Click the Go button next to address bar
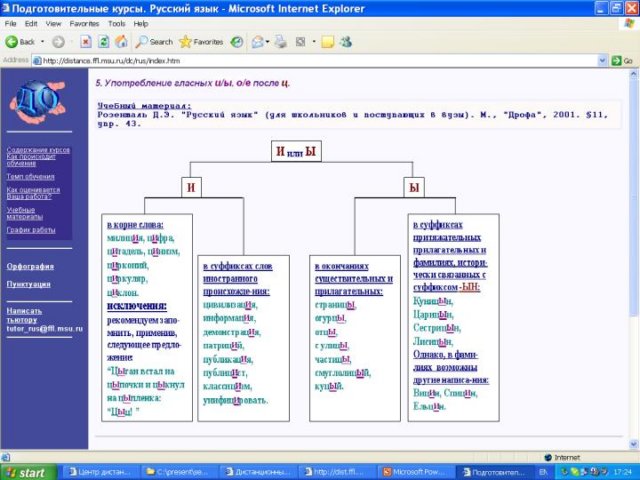The width and height of the screenshot is (640, 480). tap(622, 61)
